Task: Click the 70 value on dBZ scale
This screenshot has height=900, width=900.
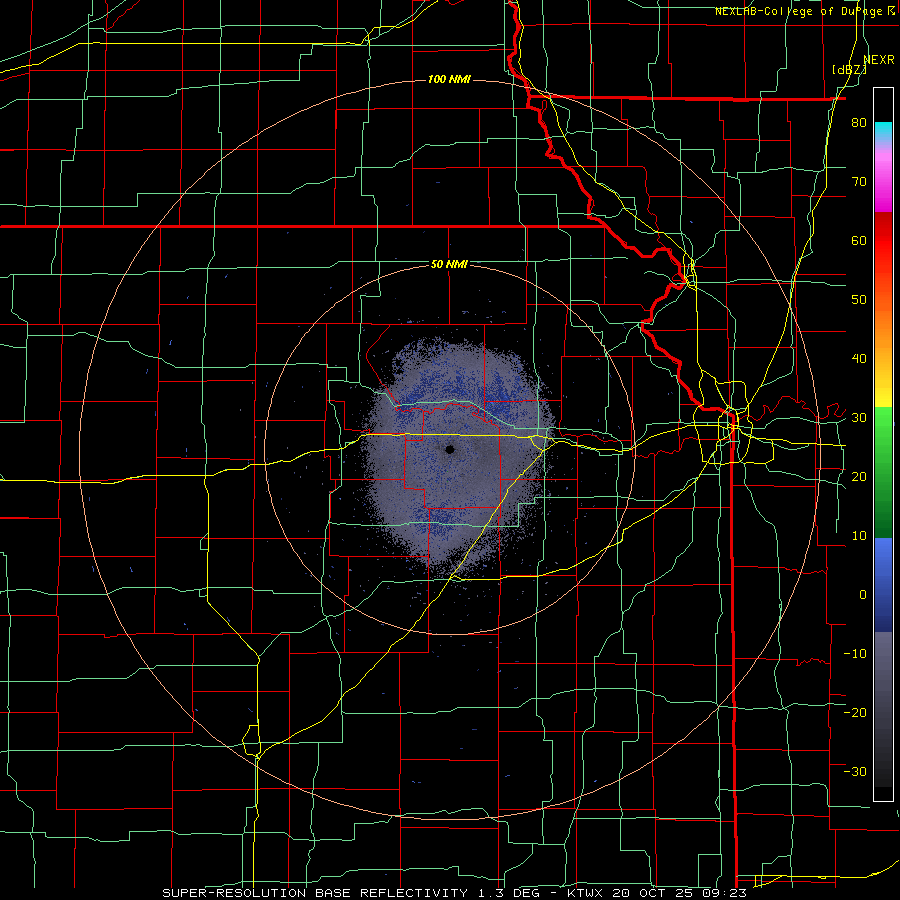Action: [x=859, y=182]
